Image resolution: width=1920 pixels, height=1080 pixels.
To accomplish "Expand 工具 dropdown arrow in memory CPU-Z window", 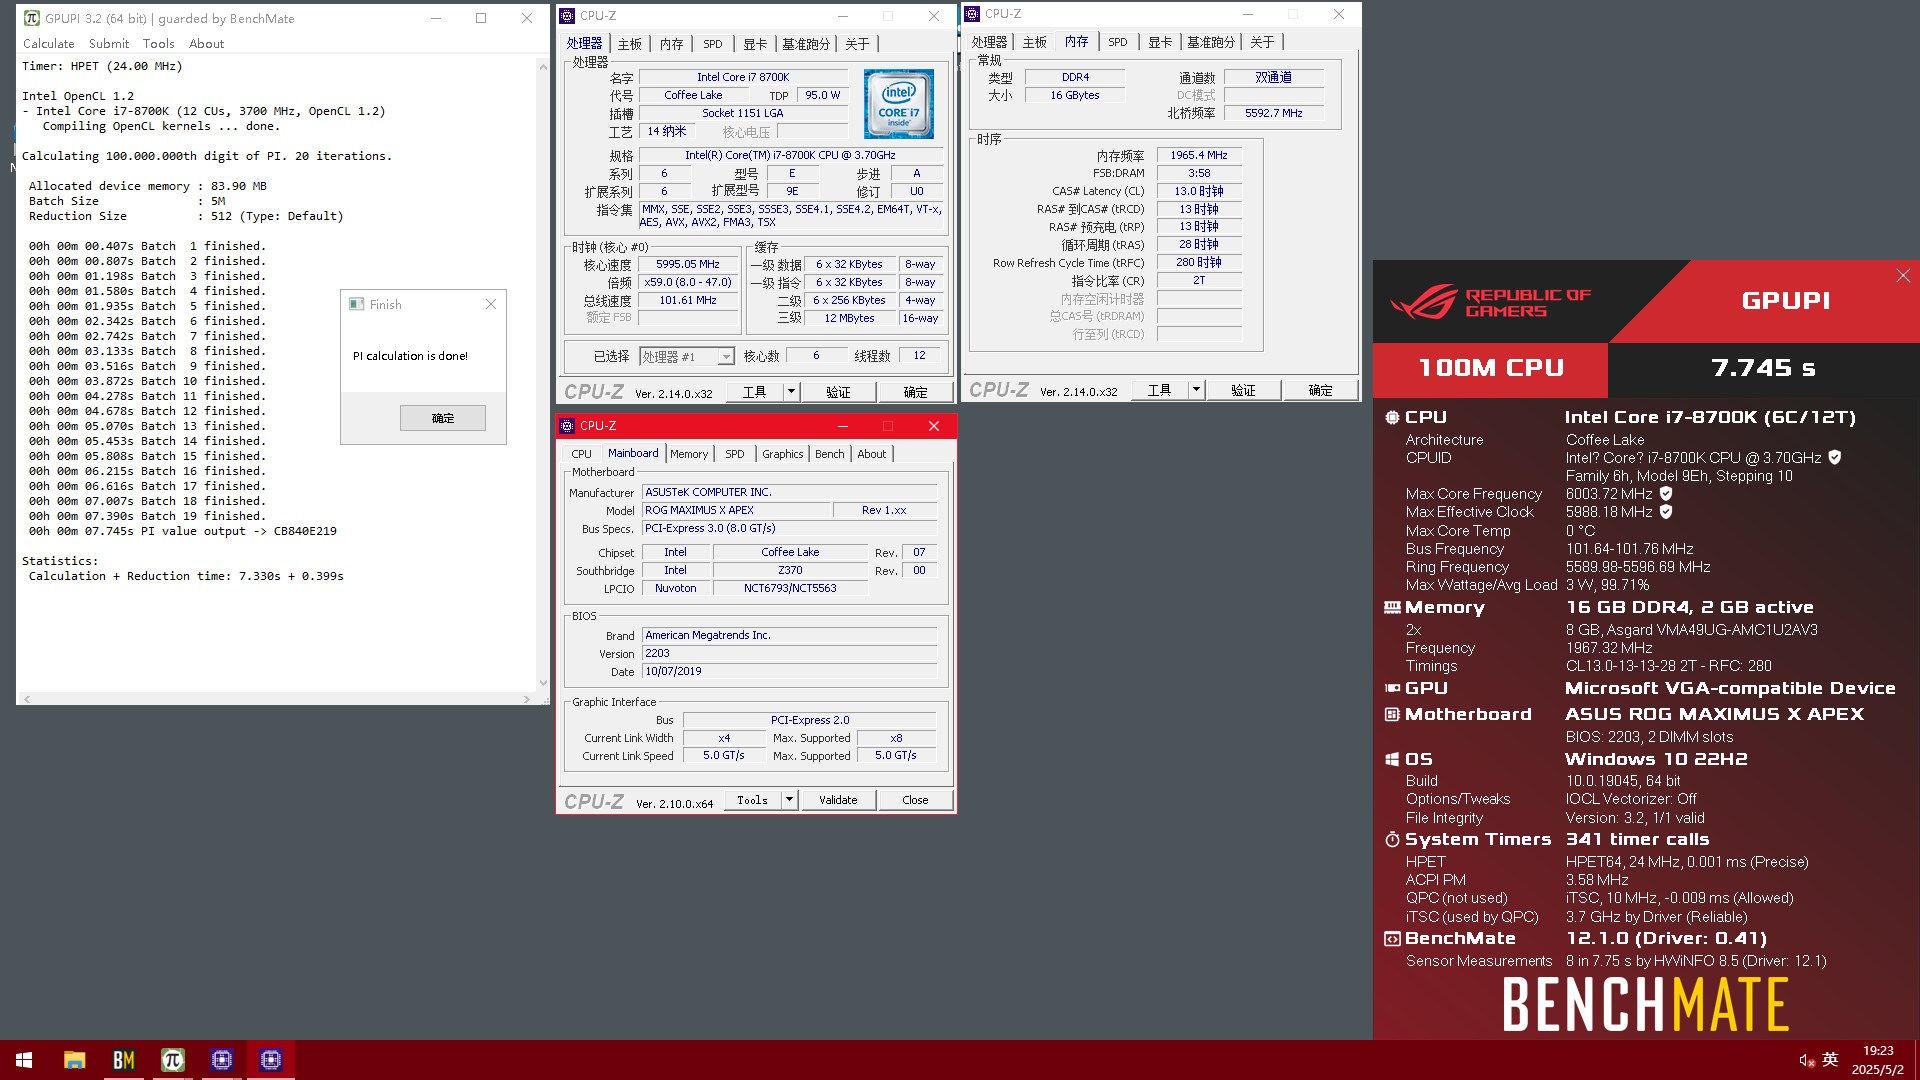I will click(1196, 390).
